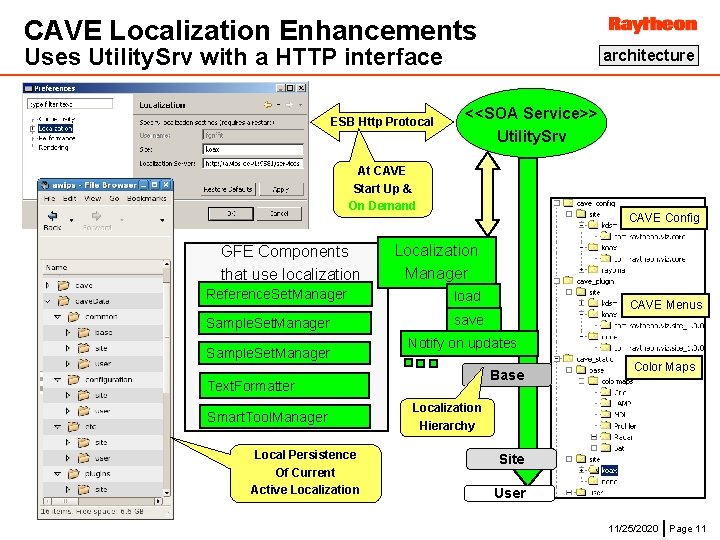Collapse the common folder triangle
720x540 pixels.
click(x=57, y=317)
